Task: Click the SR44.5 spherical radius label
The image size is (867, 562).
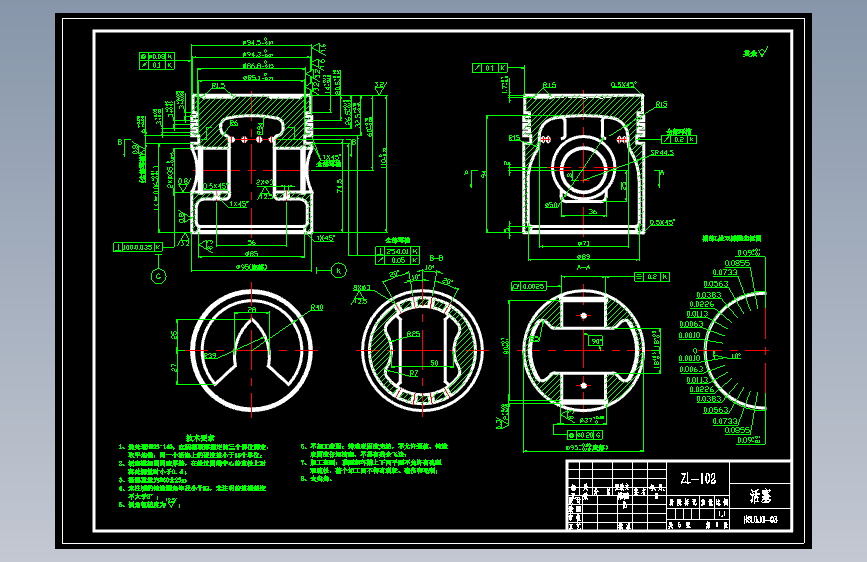Action: pos(662,153)
